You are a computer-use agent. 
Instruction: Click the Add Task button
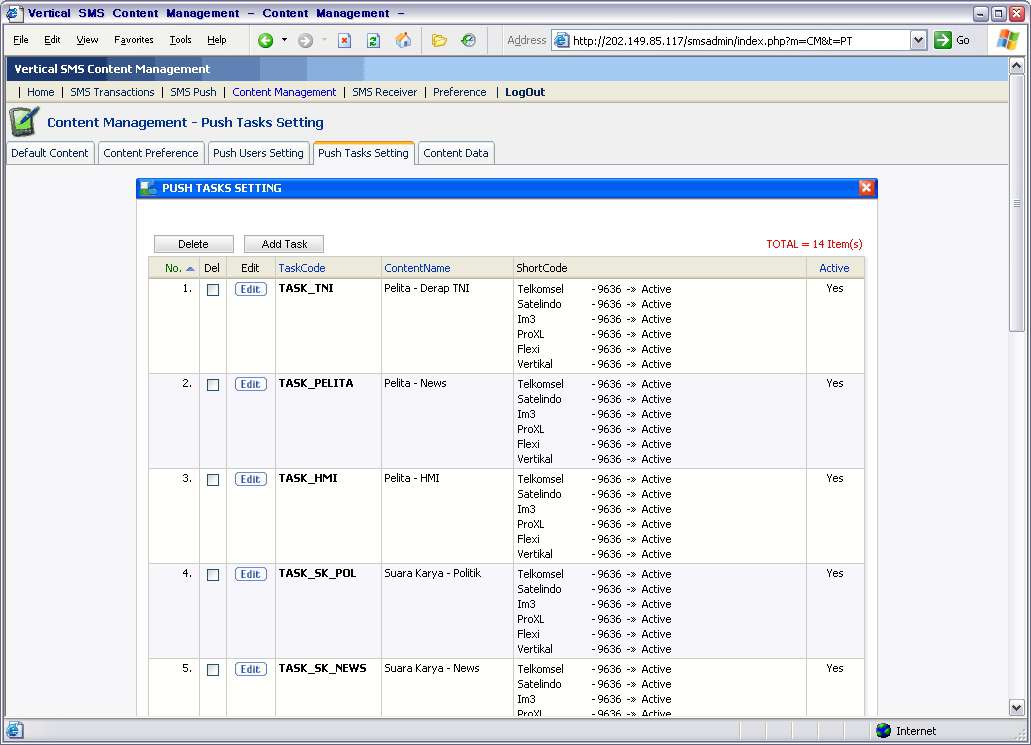(284, 244)
